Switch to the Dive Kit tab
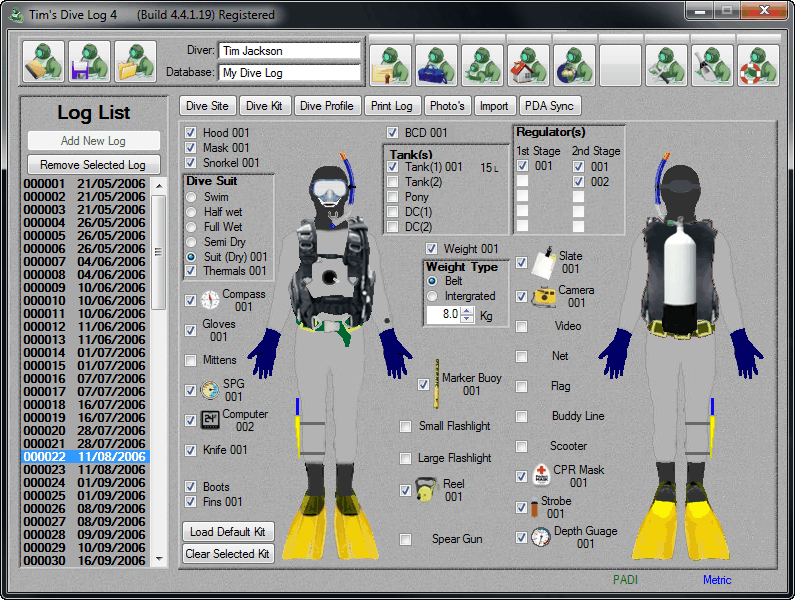795x600 pixels. tap(264, 106)
